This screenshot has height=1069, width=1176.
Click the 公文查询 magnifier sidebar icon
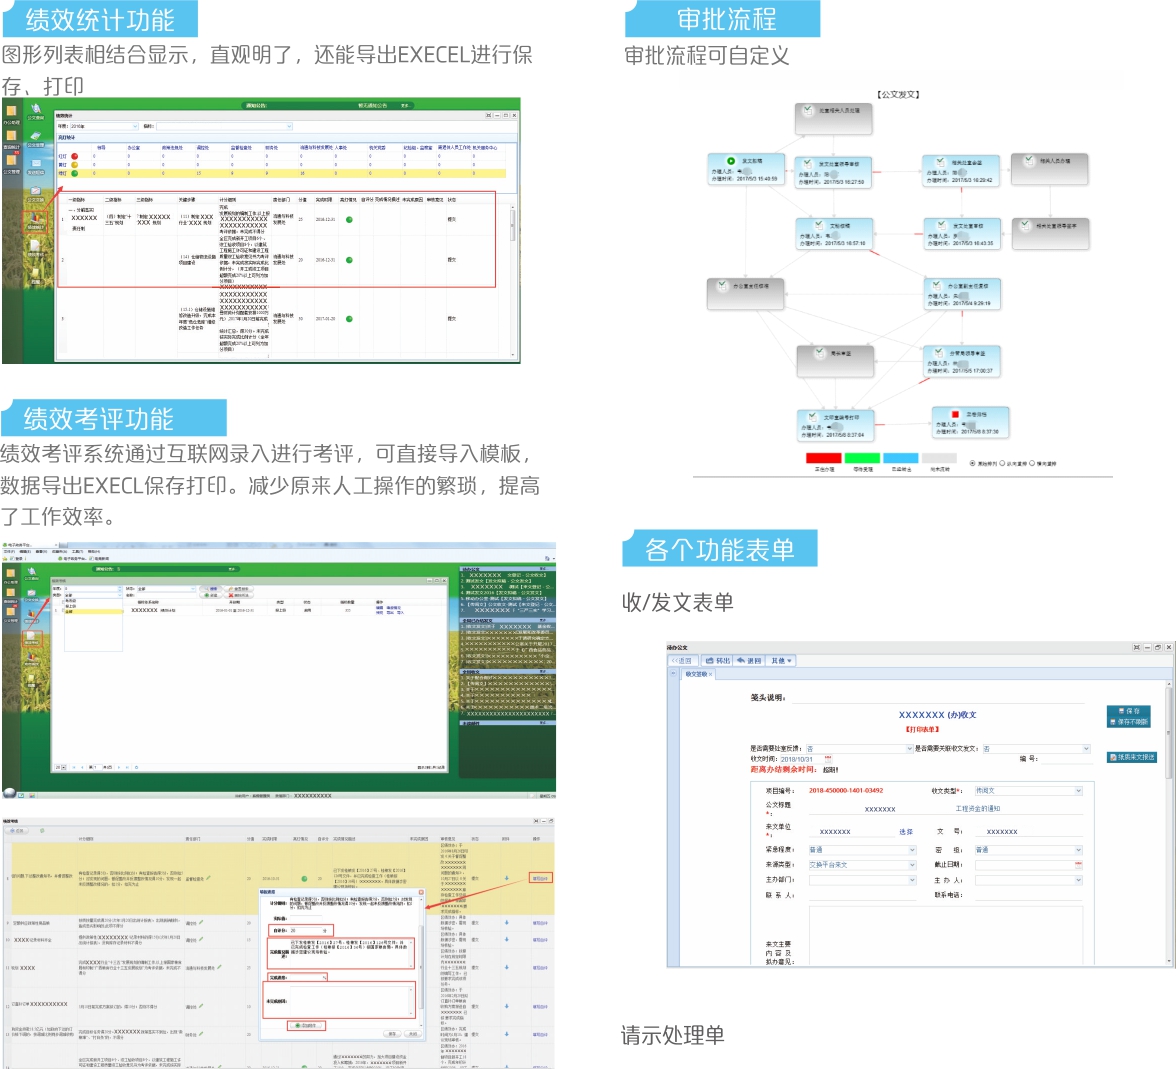pos(36,109)
